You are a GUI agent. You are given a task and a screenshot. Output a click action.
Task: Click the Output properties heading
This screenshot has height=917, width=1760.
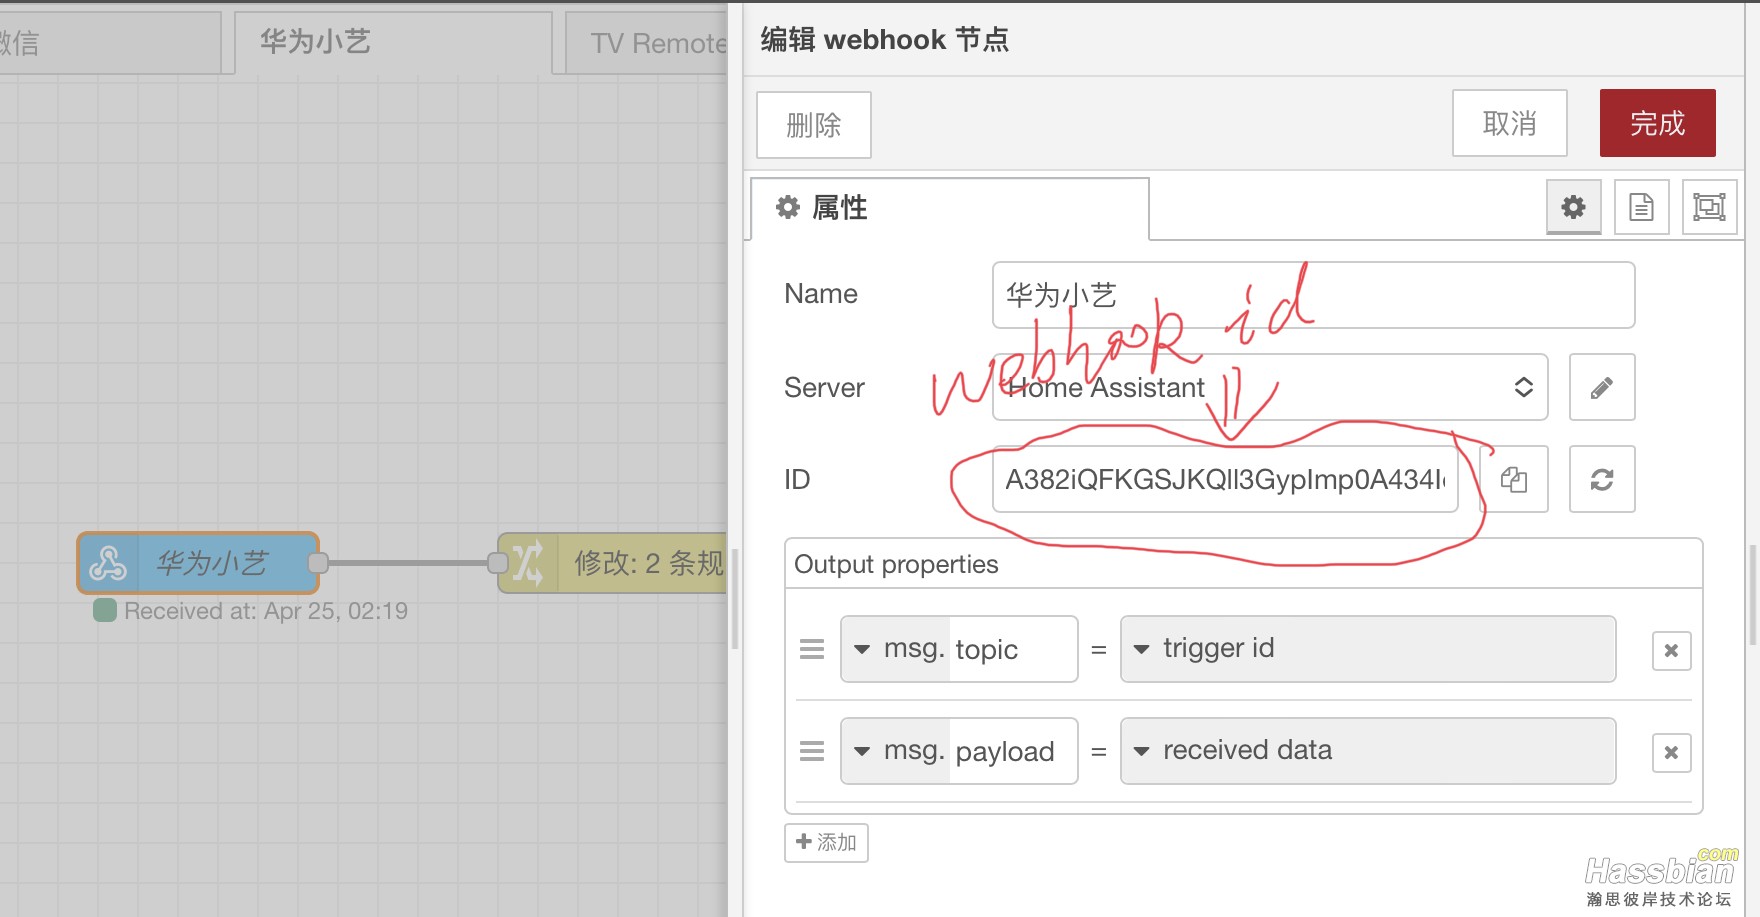[896, 564]
